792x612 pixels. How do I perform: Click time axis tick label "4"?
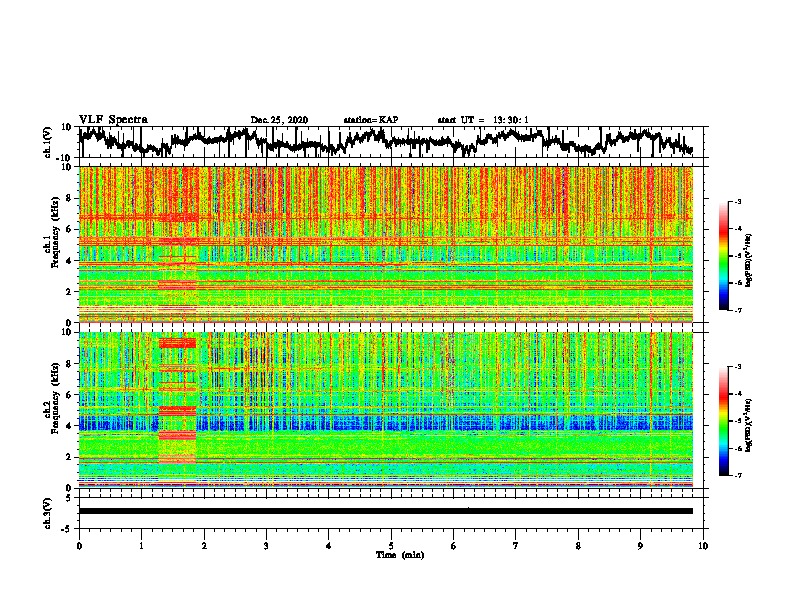click(x=329, y=546)
